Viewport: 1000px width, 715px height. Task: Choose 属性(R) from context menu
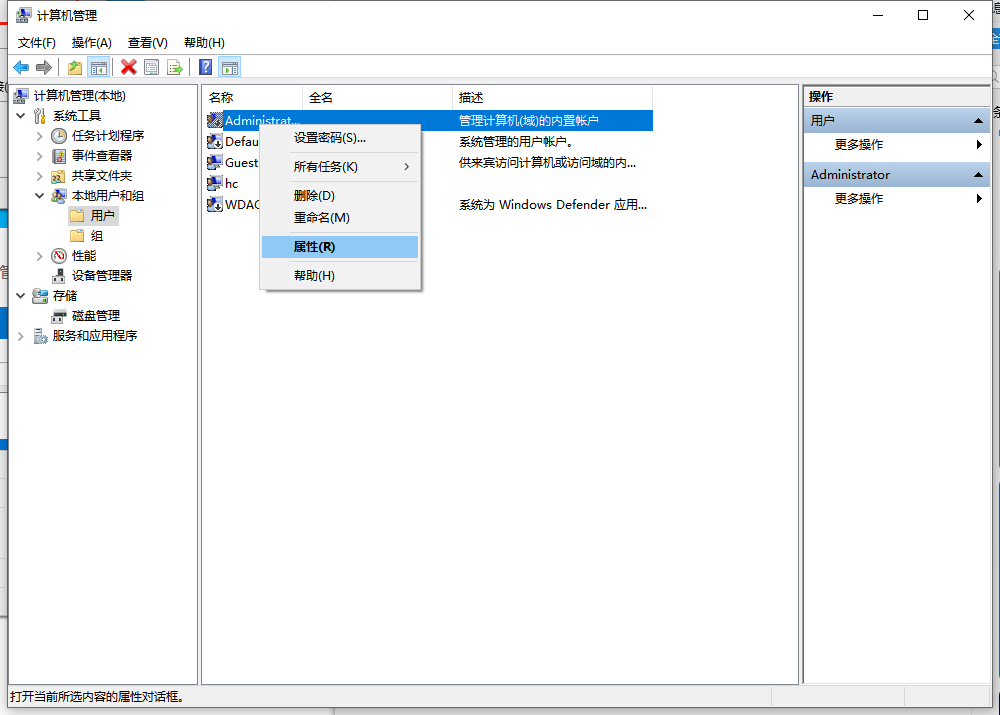(340, 247)
